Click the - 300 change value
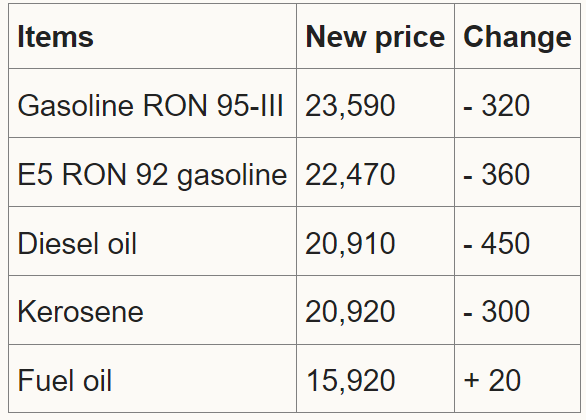This screenshot has height=420, width=586. 497,313
